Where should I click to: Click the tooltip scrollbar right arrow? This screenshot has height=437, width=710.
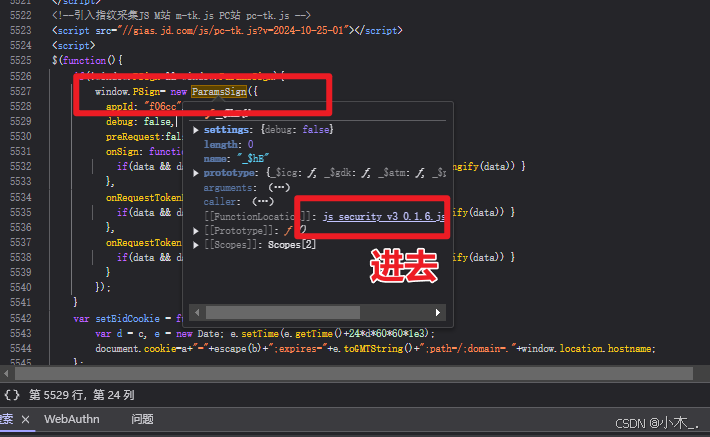(x=437, y=312)
